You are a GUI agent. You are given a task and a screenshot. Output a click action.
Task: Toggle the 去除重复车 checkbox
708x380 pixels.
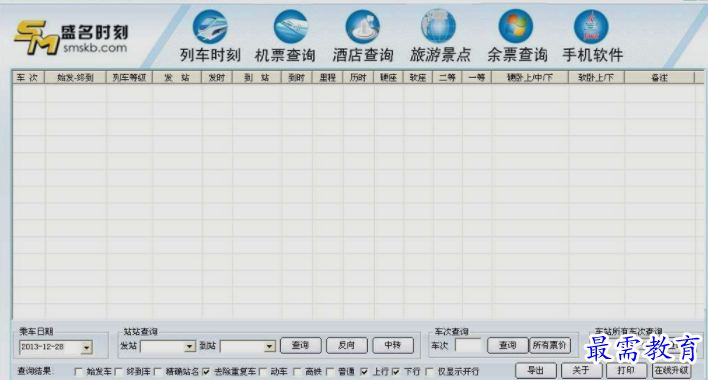pos(206,371)
